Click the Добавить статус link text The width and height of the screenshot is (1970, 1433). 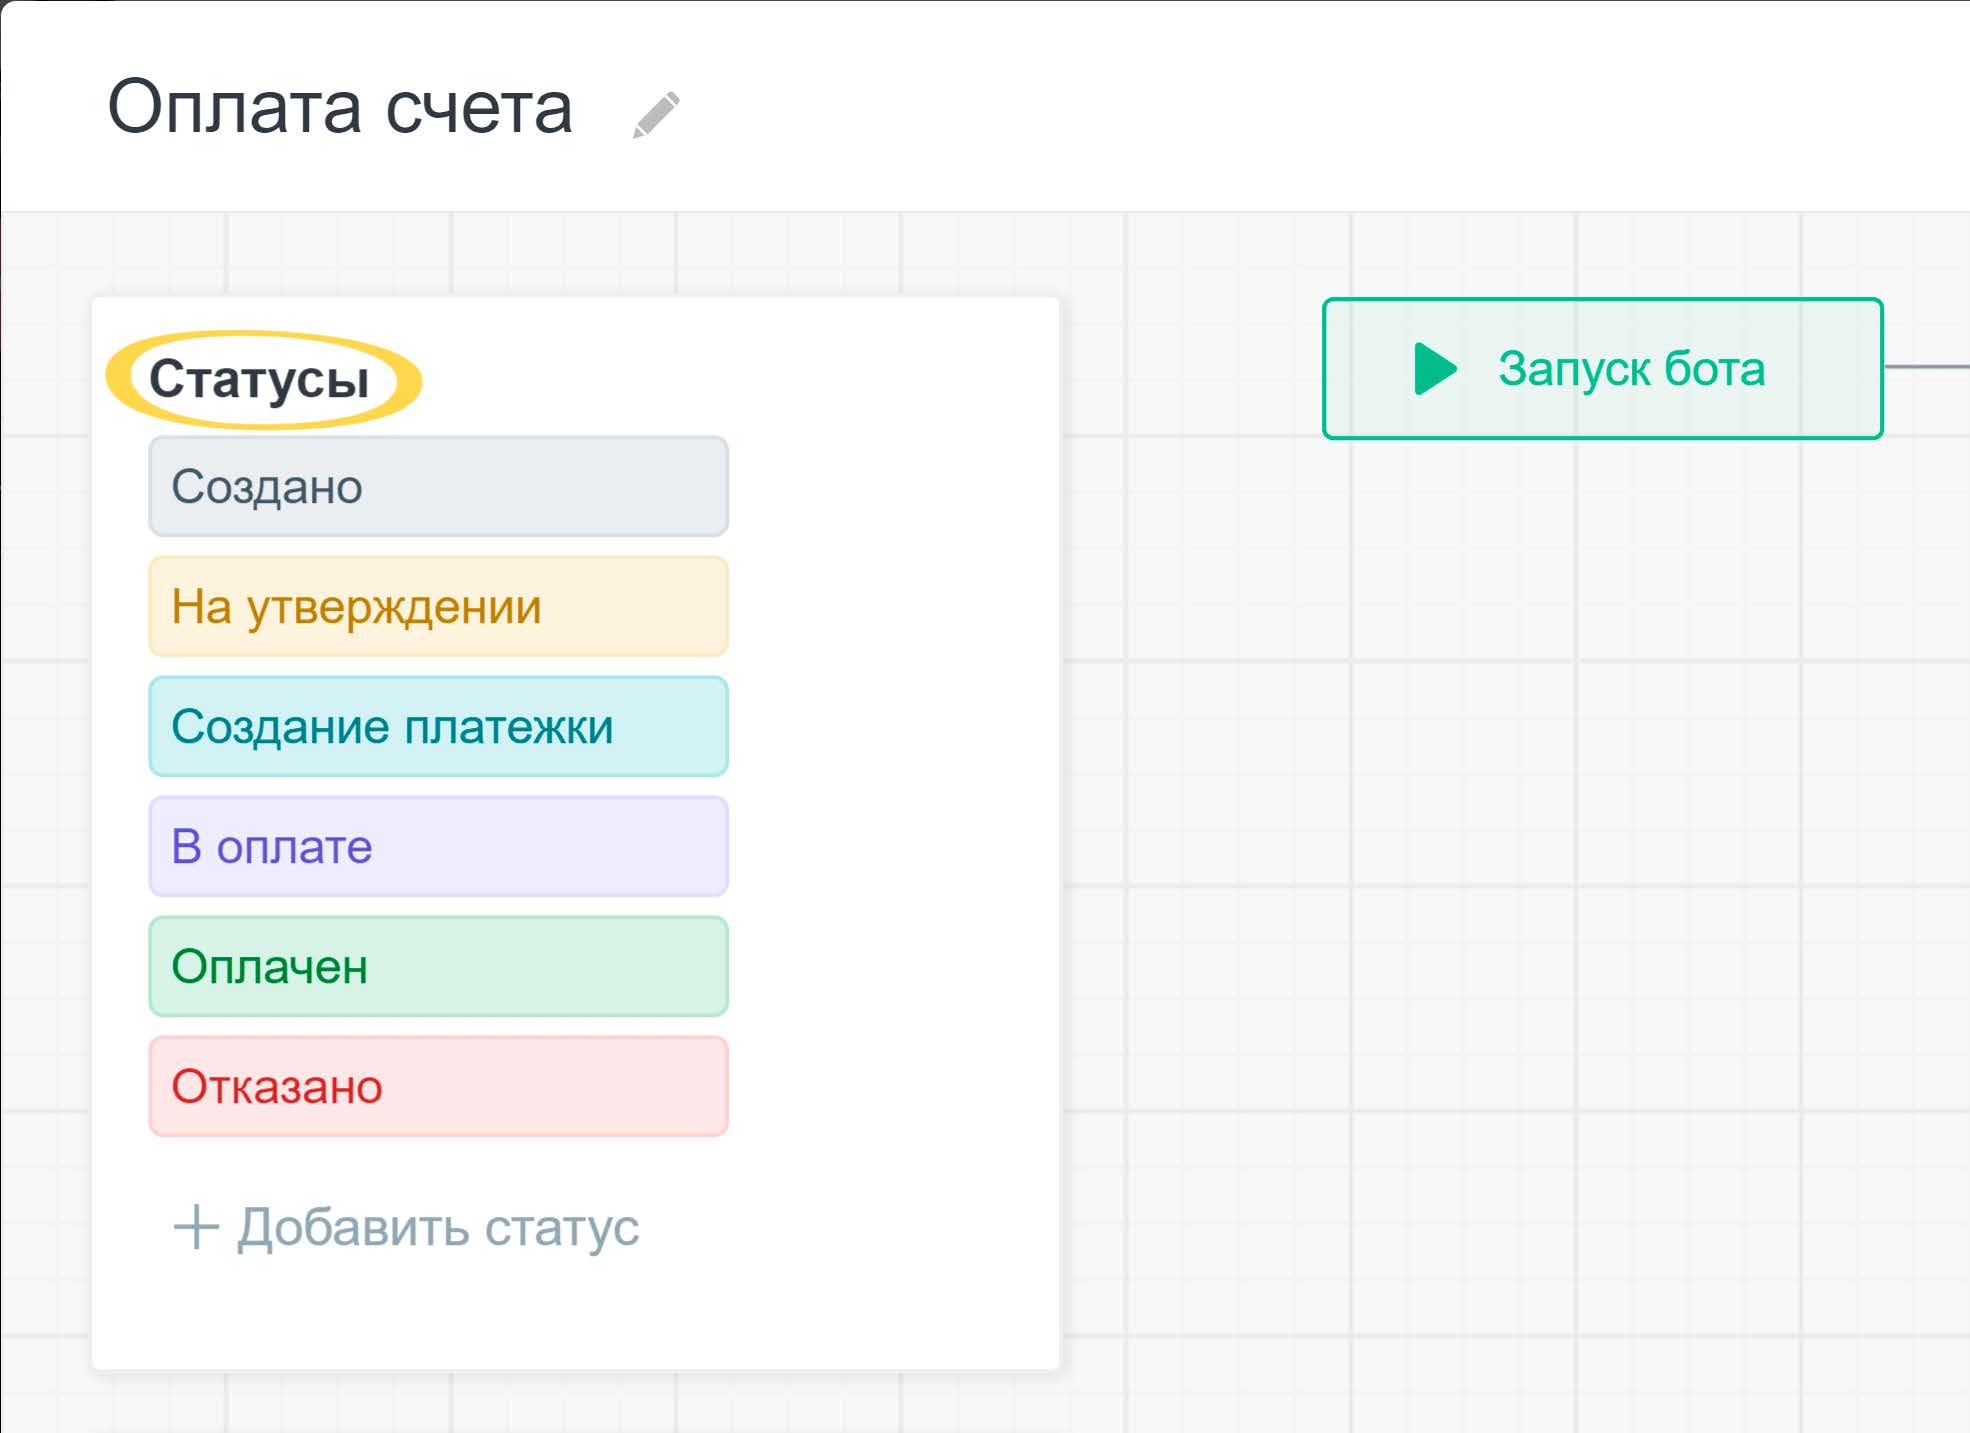pyautogui.click(x=438, y=1227)
